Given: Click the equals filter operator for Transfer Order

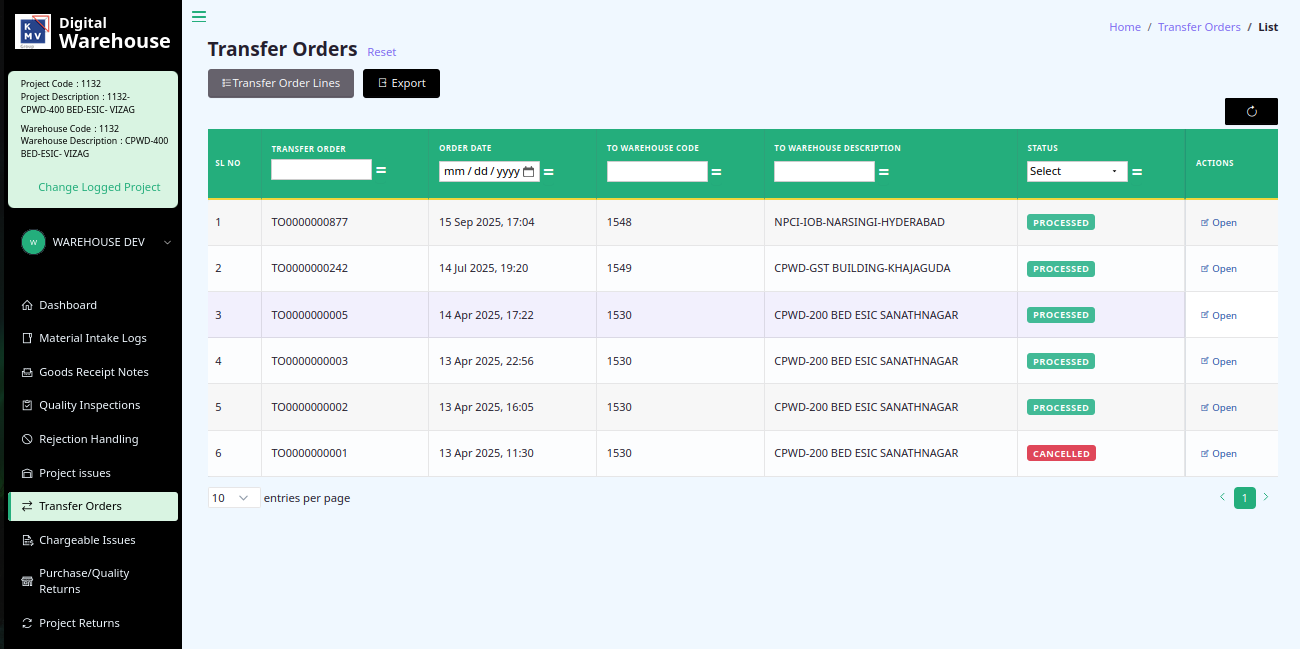Looking at the screenshot, I should point(381,171).
